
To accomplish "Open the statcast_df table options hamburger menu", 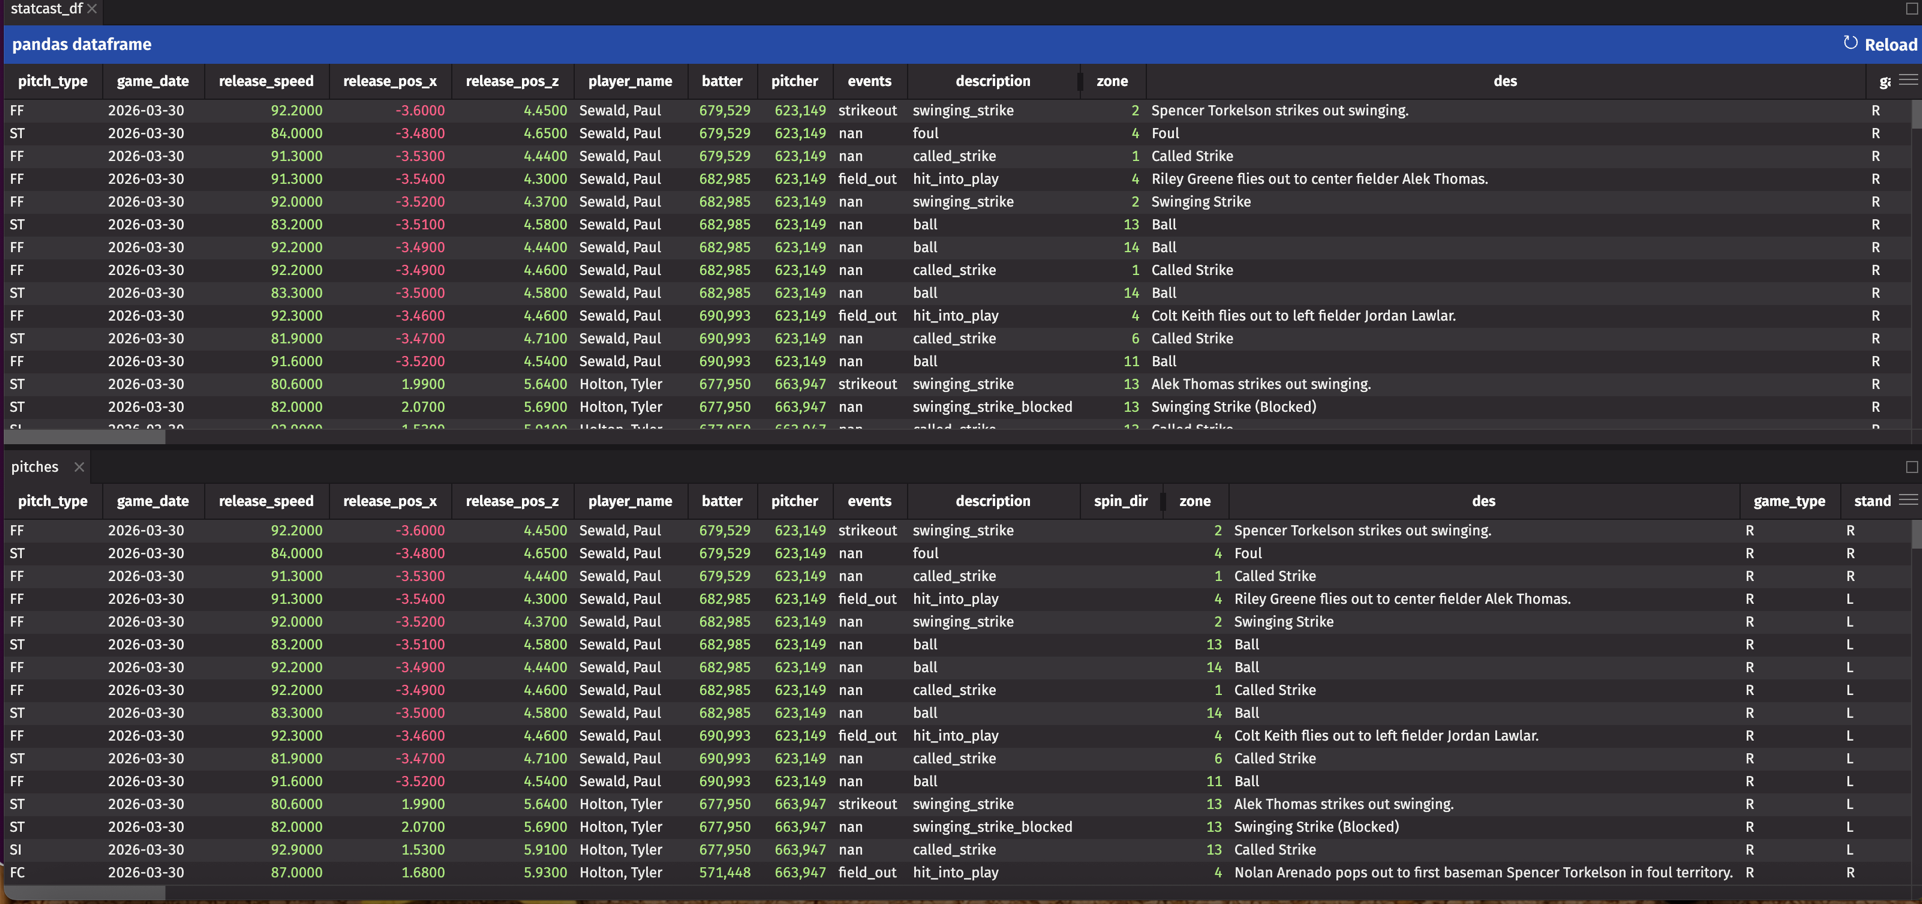I will tap(1908, 80).
